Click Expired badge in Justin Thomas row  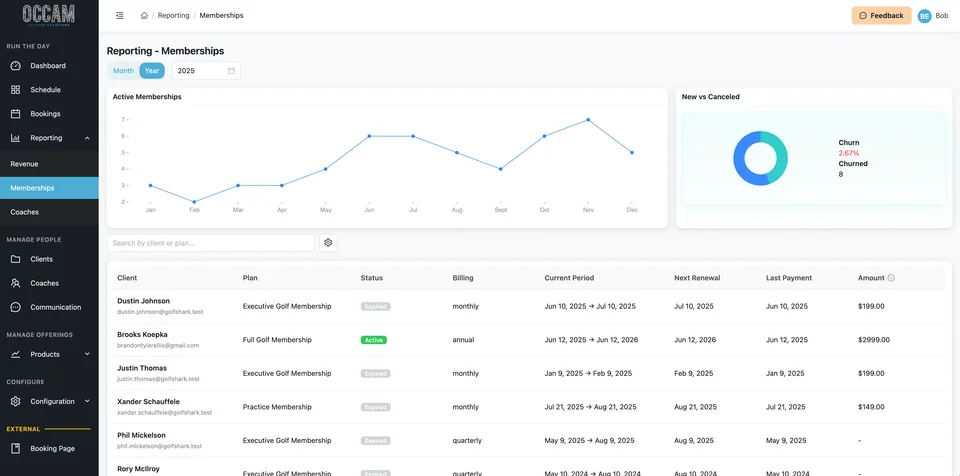375,373
